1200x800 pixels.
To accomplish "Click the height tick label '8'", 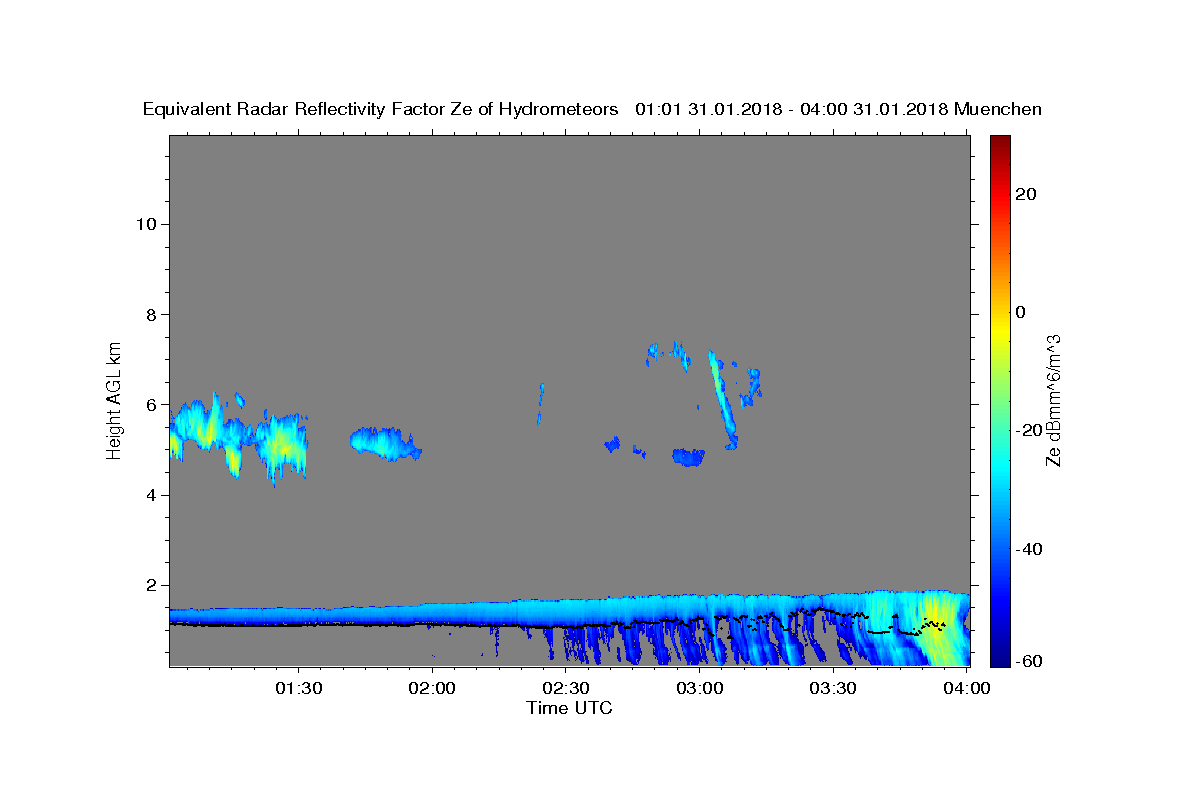I will tap(150, 314).
